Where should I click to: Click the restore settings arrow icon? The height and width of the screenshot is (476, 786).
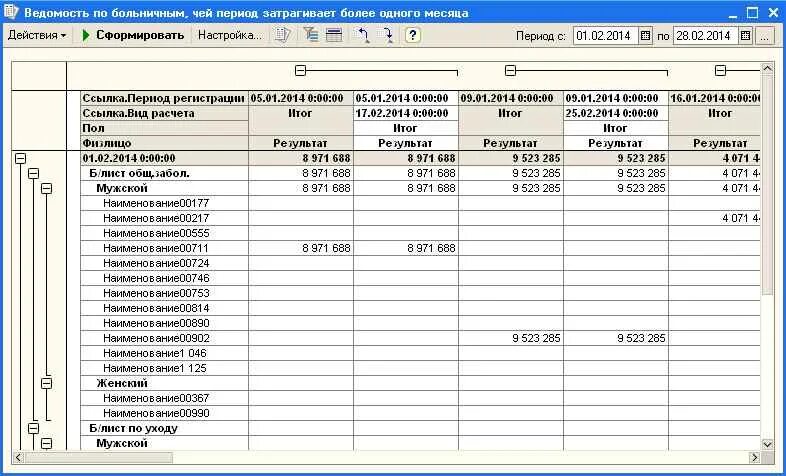[362, 35]
